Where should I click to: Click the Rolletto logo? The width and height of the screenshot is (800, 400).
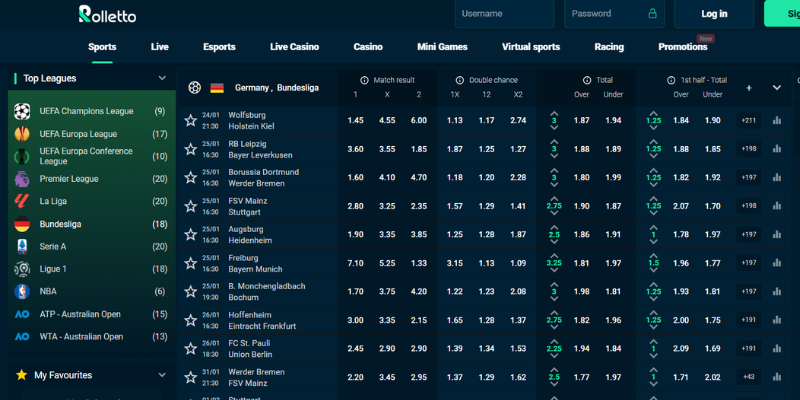click(x=107, y=14)
